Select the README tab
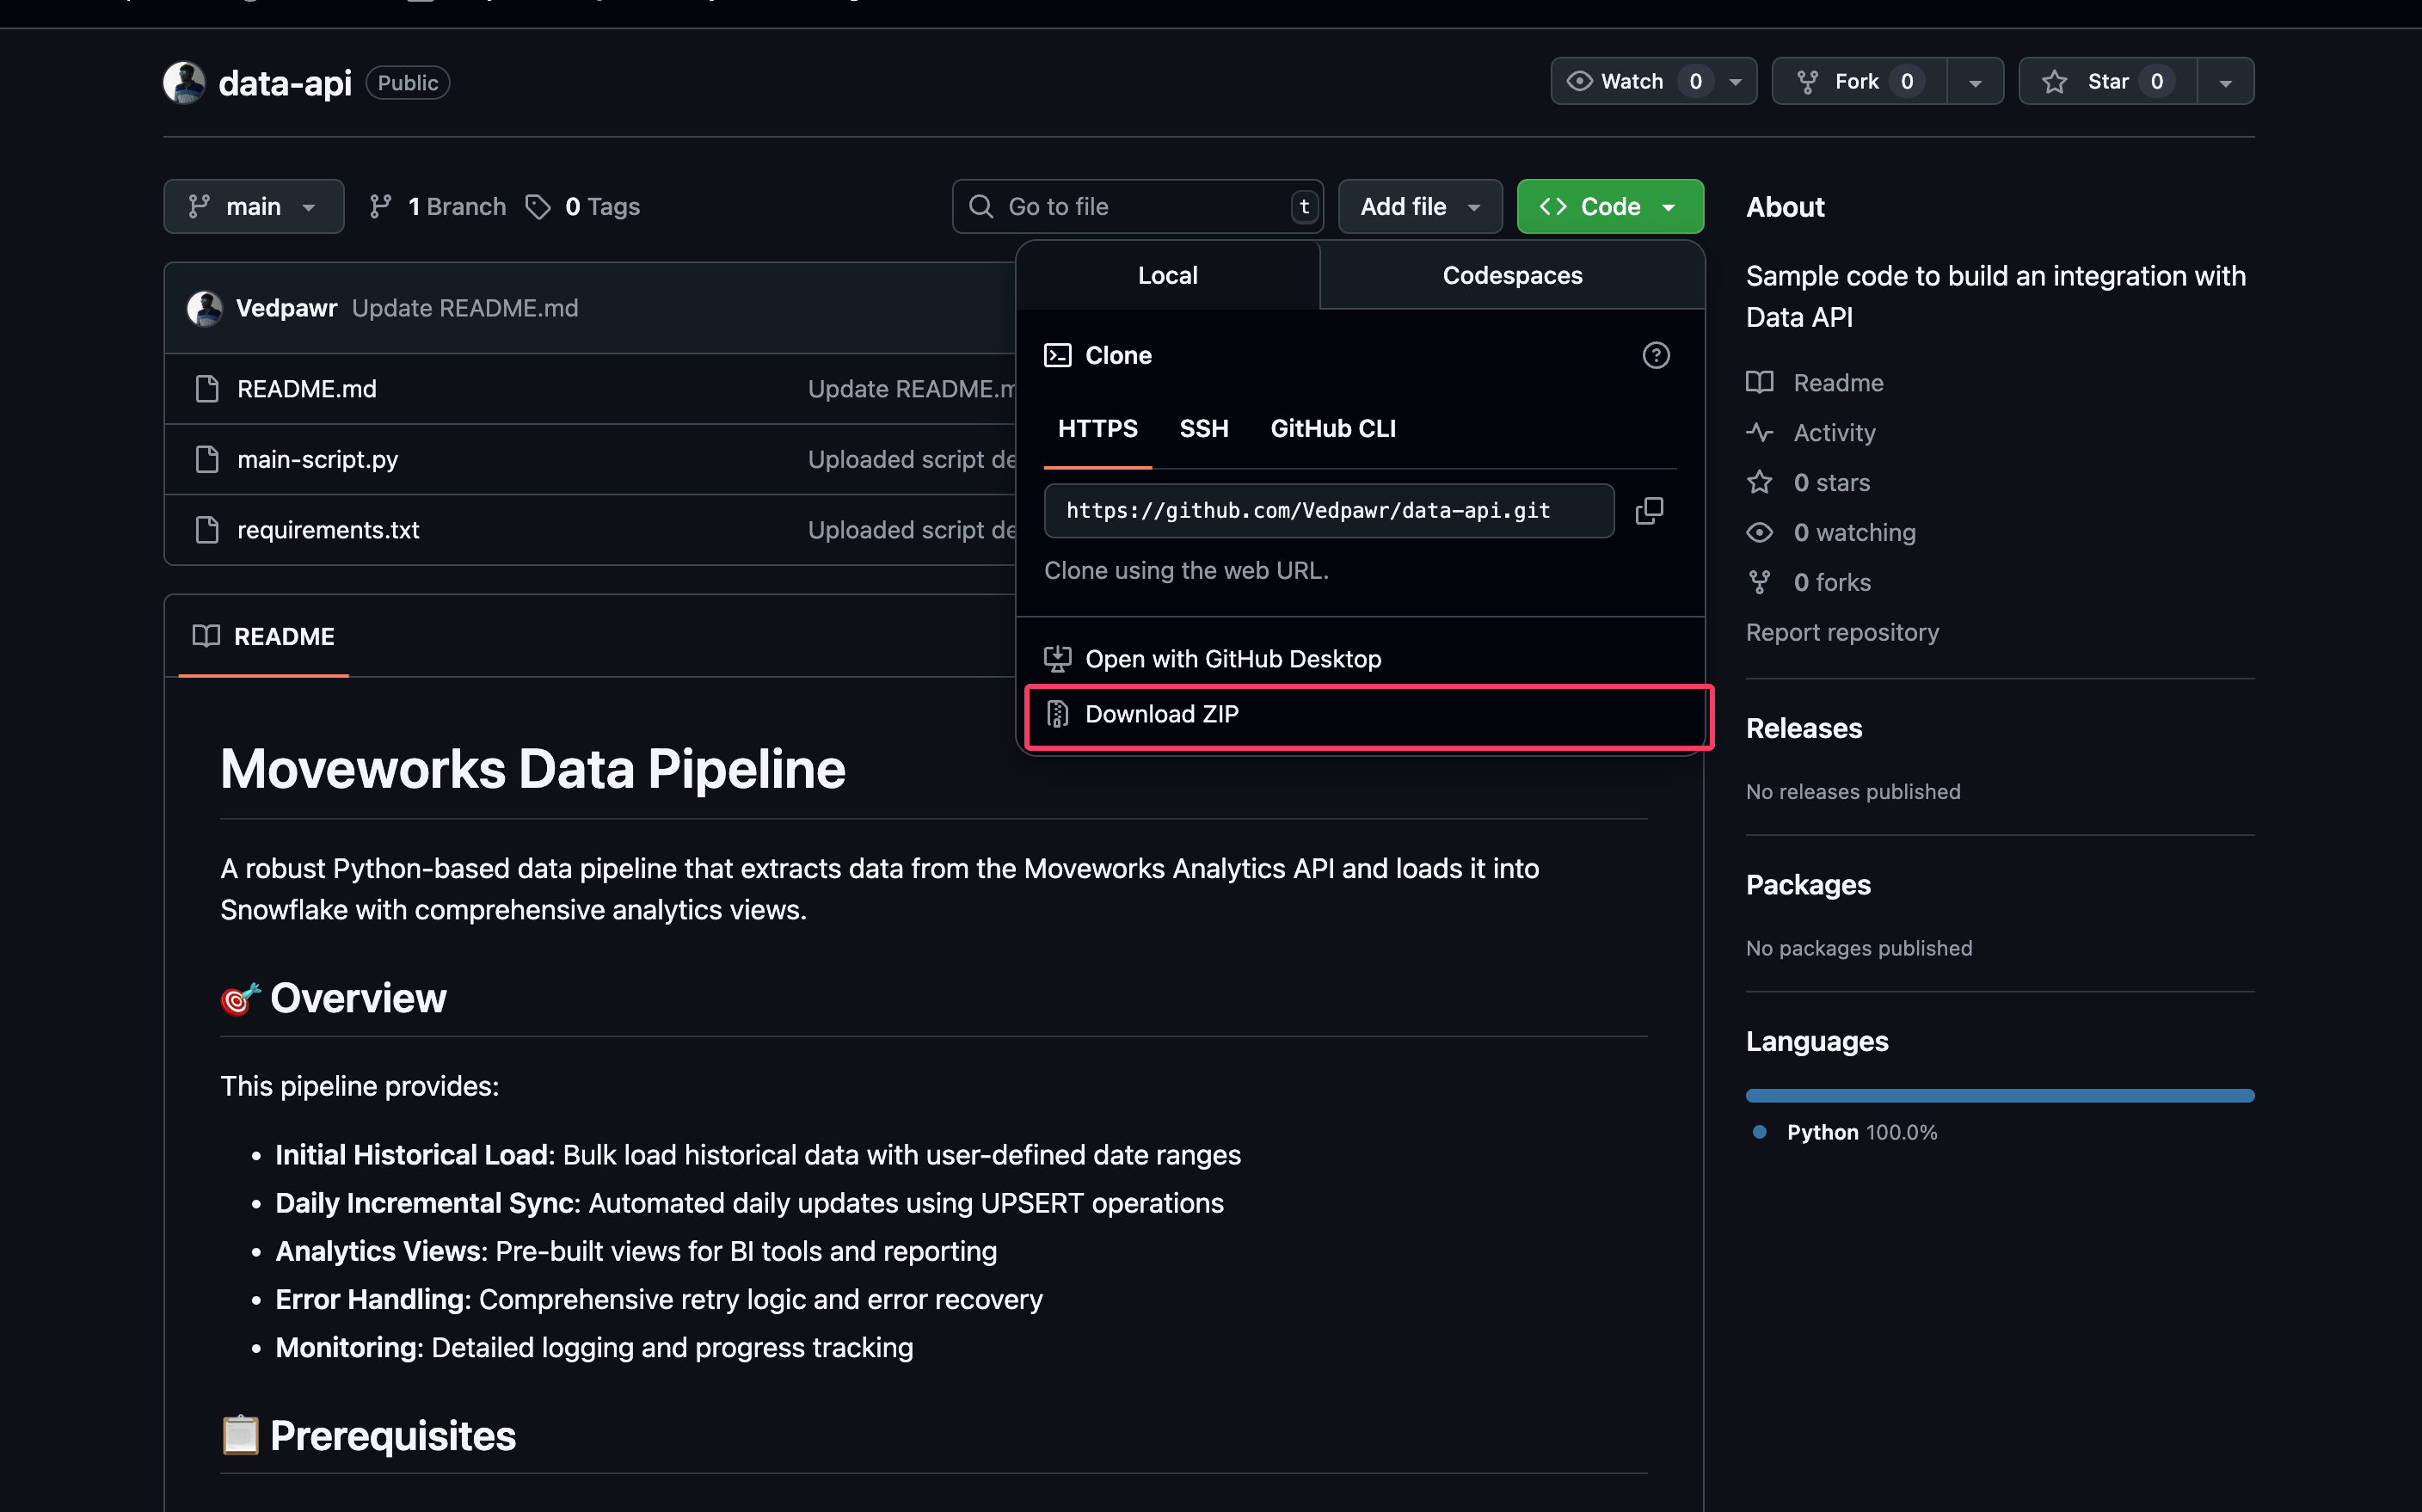The height and width of the screenshot is (1512, 2422). coord(264,637)
